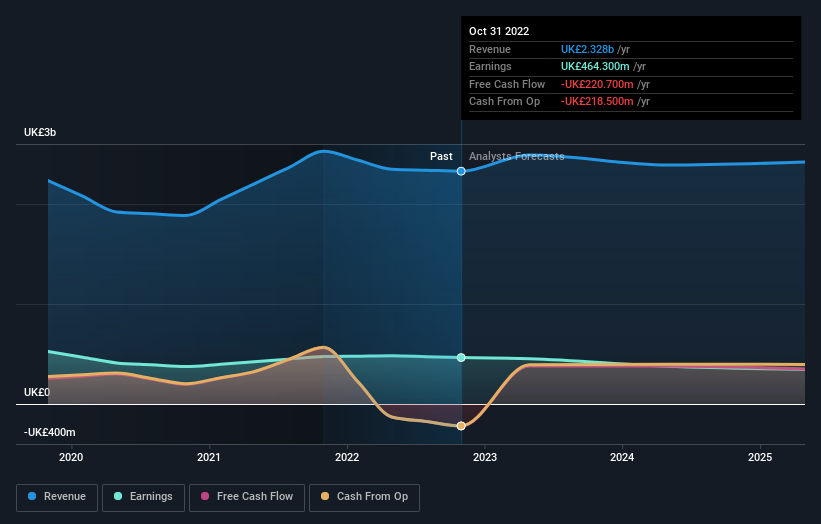
Task: Click the UK£3b y-axis label
Action: pos(40,132)
